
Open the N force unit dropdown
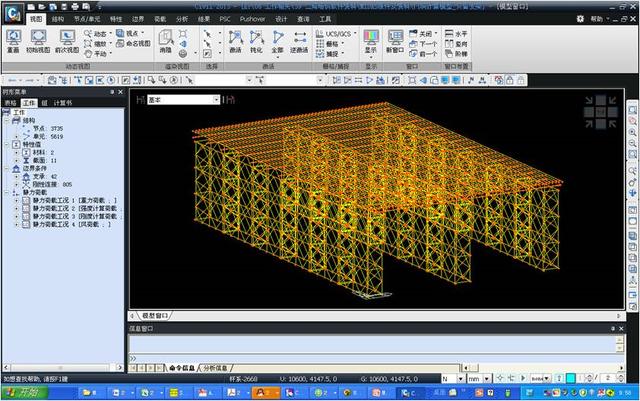pos(460,379)
